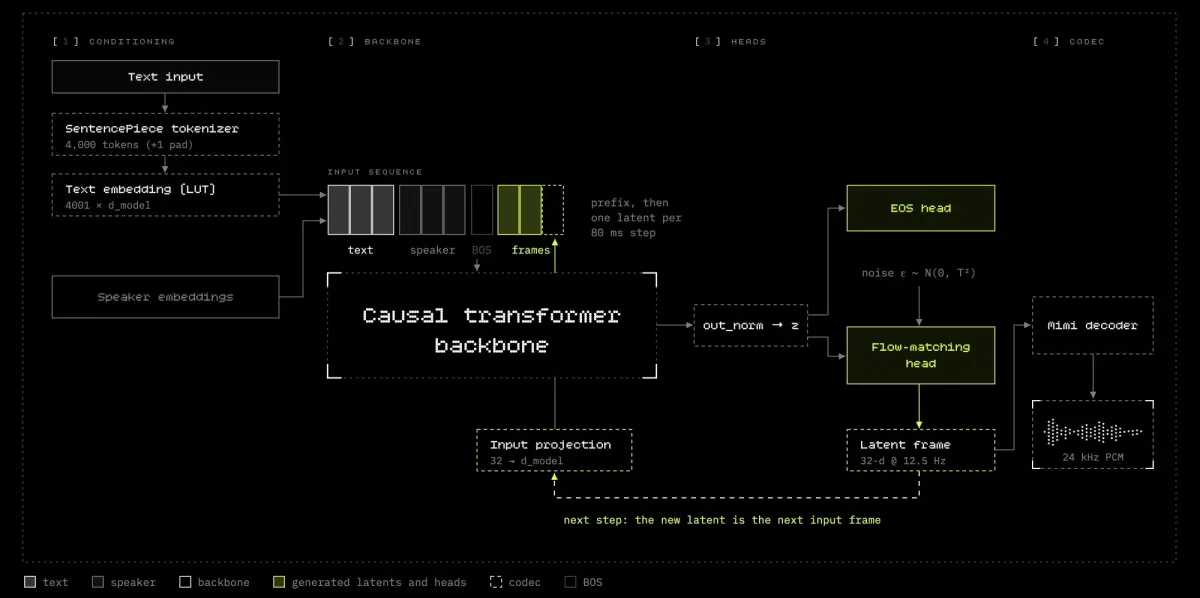Click the waveform icon above 24 kHz PCM

pos(1092,432)
